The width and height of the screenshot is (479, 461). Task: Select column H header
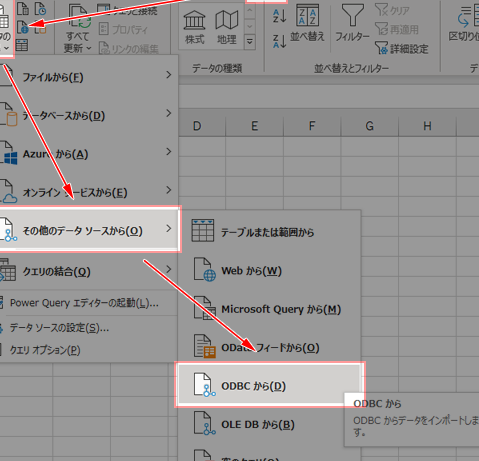click(427, 126)
